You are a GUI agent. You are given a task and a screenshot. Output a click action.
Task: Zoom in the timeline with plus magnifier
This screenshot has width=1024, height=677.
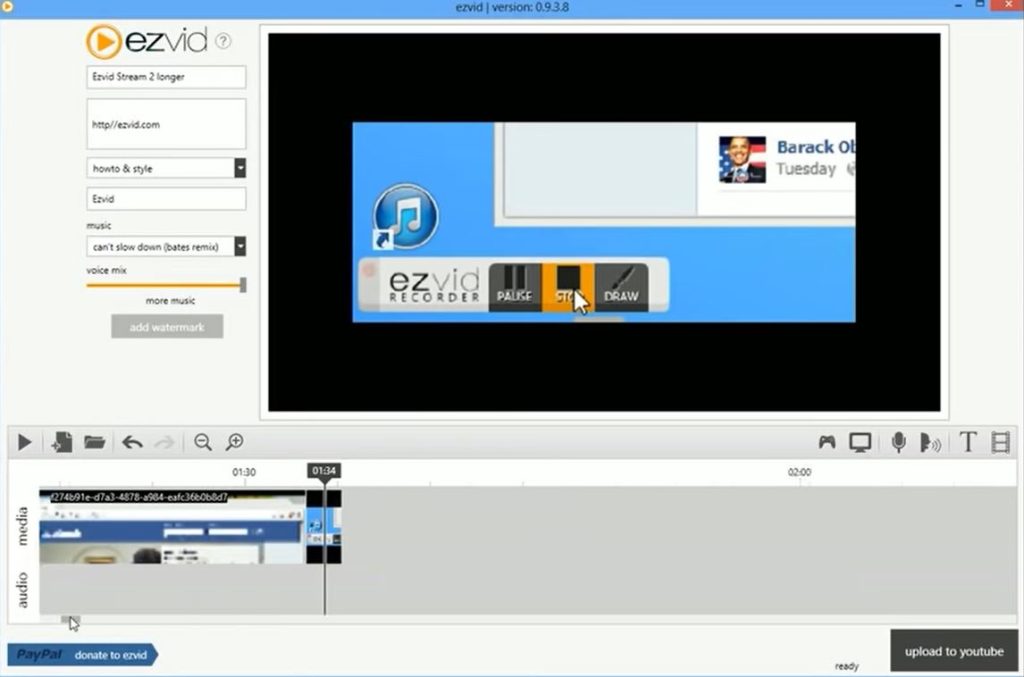pos(234,442)
